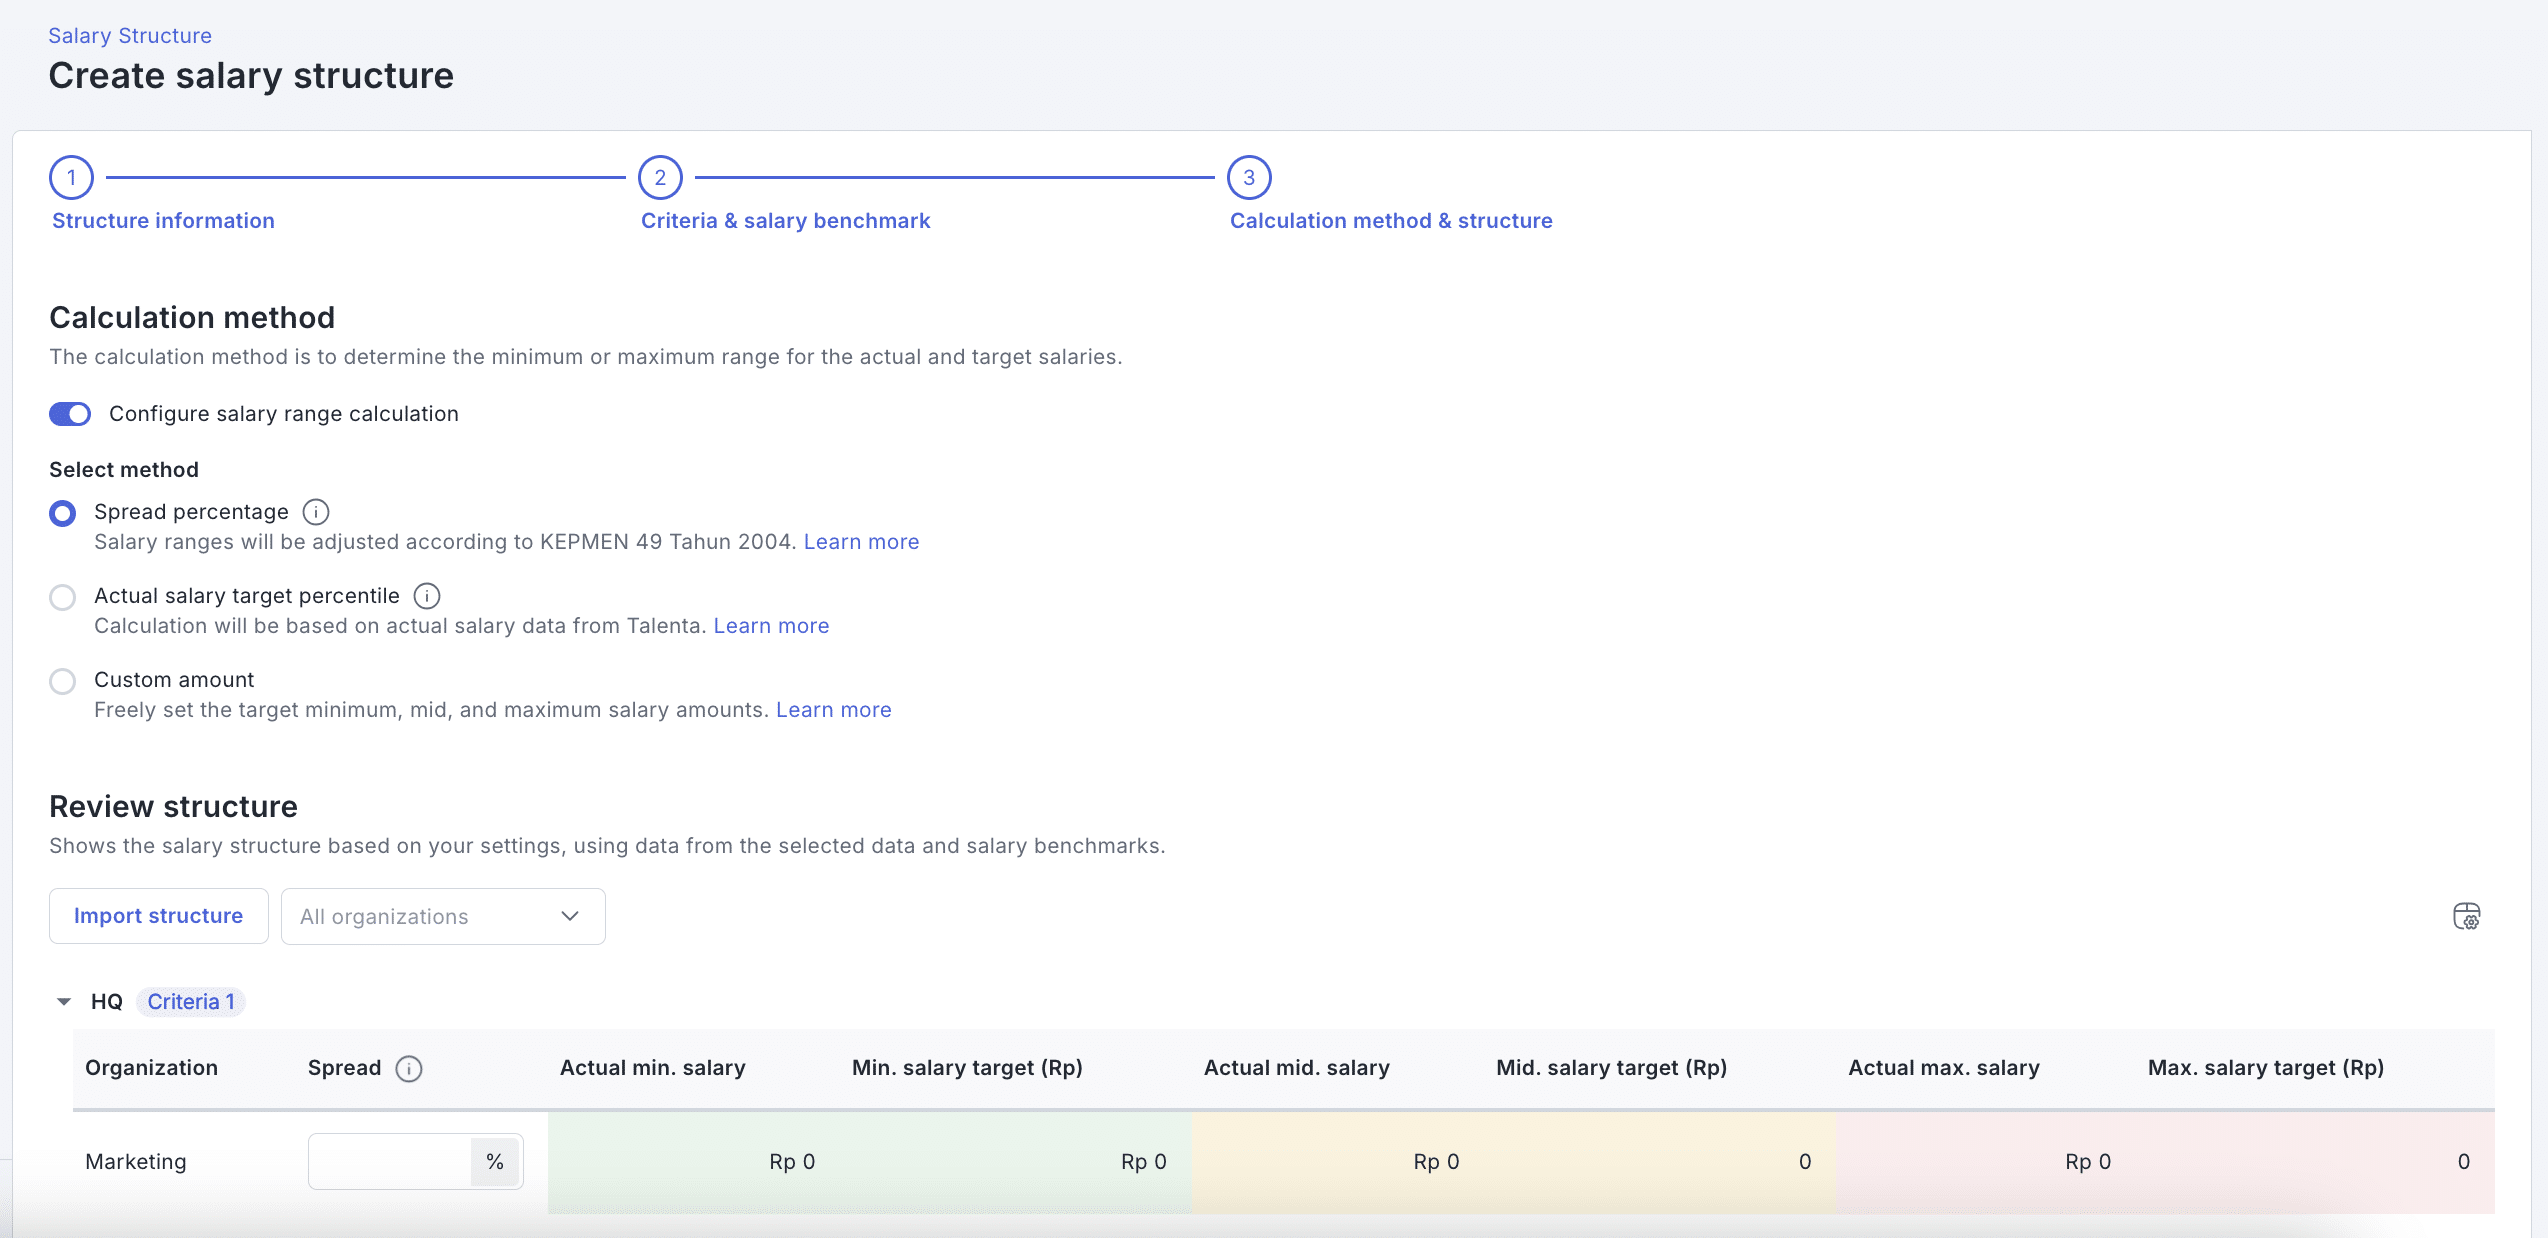Click Import structure button
2548x1238 pixels.
158,916
